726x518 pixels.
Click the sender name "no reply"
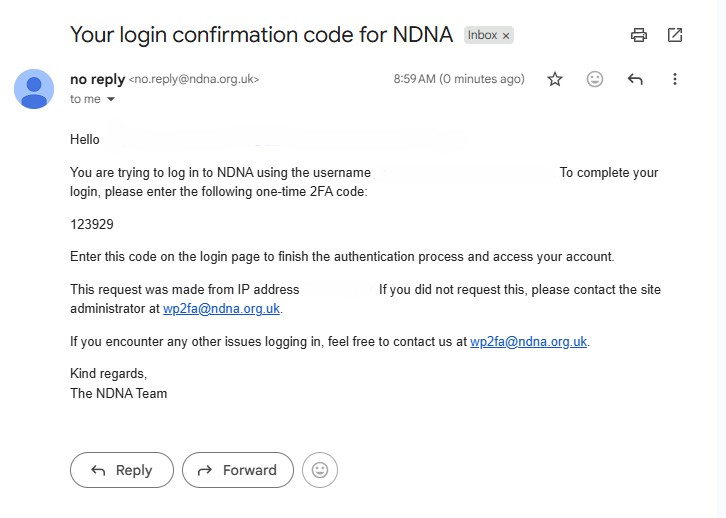tap(97, 79)
